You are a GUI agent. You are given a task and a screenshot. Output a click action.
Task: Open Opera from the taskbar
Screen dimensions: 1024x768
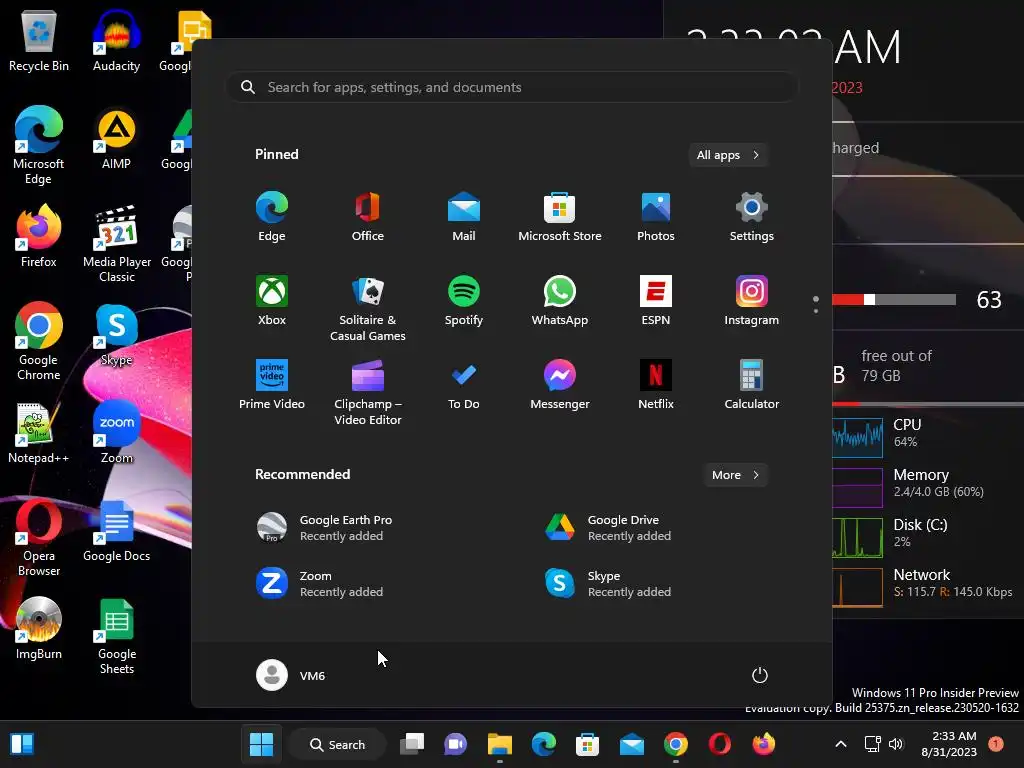pyautogui.click(x=720, y=744)
